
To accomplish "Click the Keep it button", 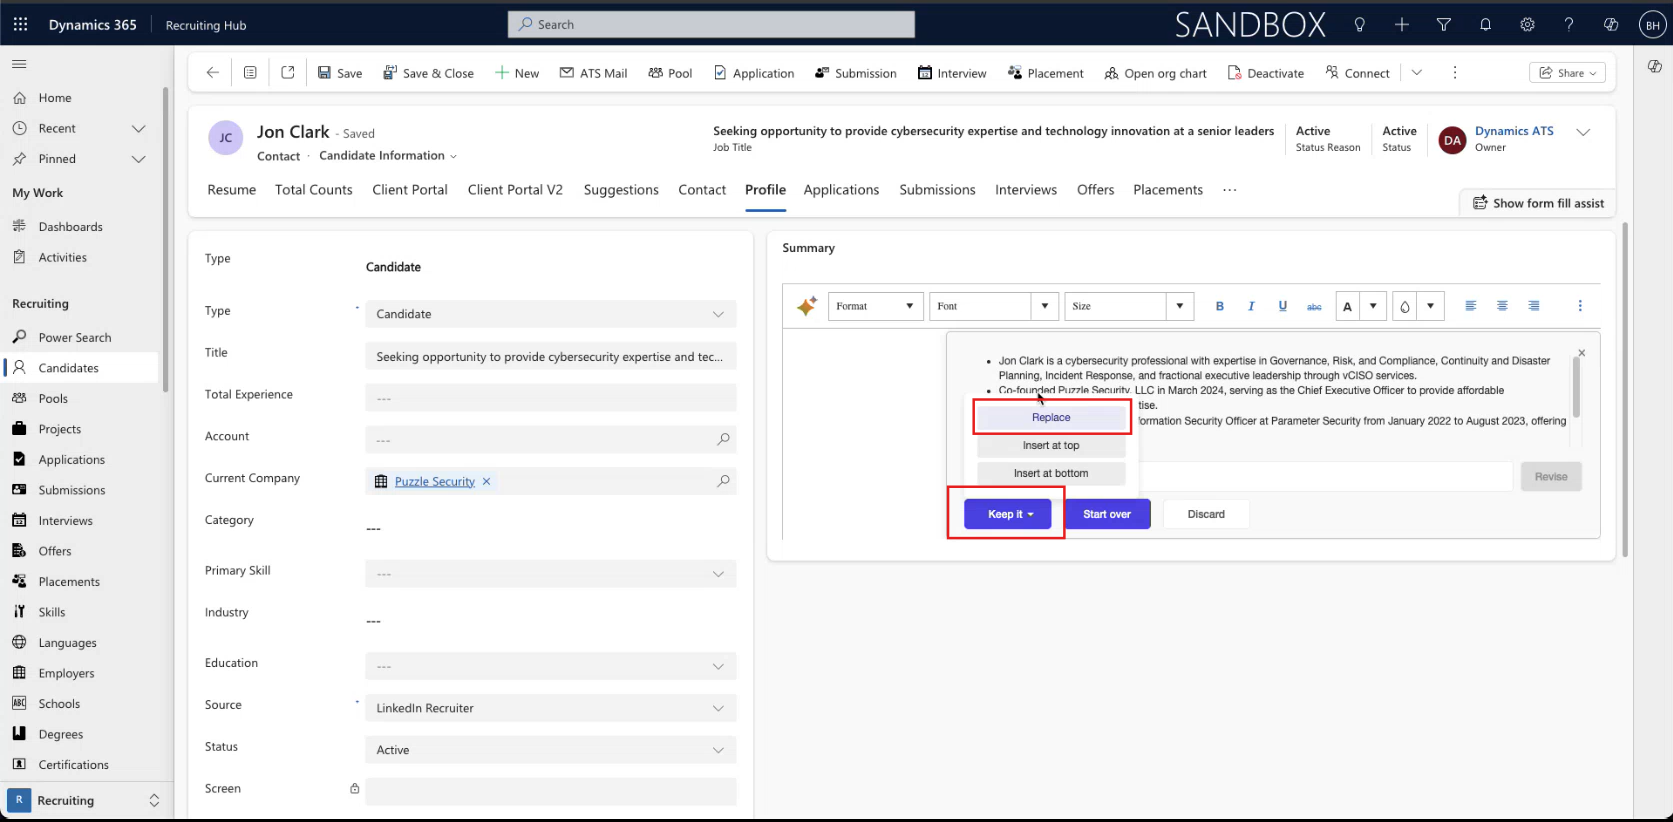I will pos(1008,514).
